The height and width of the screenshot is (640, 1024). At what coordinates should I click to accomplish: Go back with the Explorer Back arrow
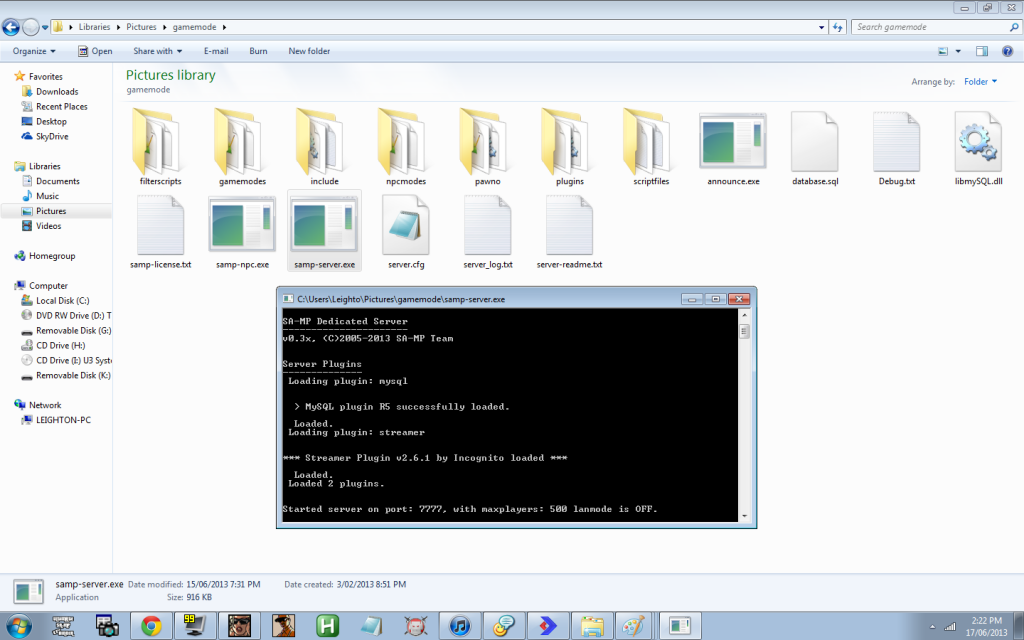tap(10, 27)
